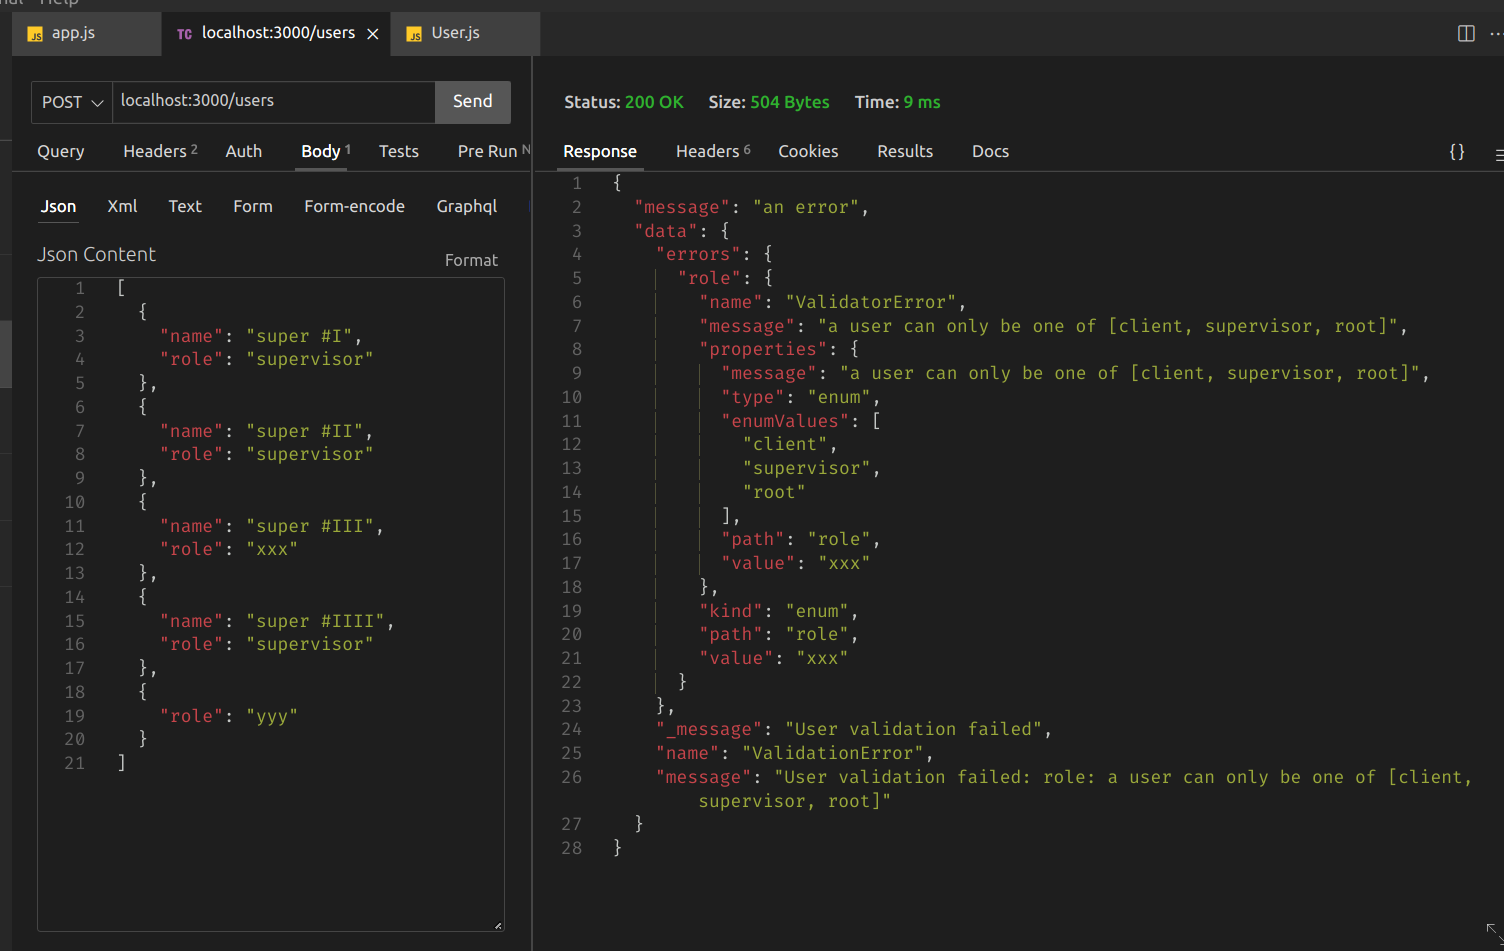This screenshot has height=951, width=1504.
Task: Close the localhost:3000/users tab
Action: click(x=373, y=34)
